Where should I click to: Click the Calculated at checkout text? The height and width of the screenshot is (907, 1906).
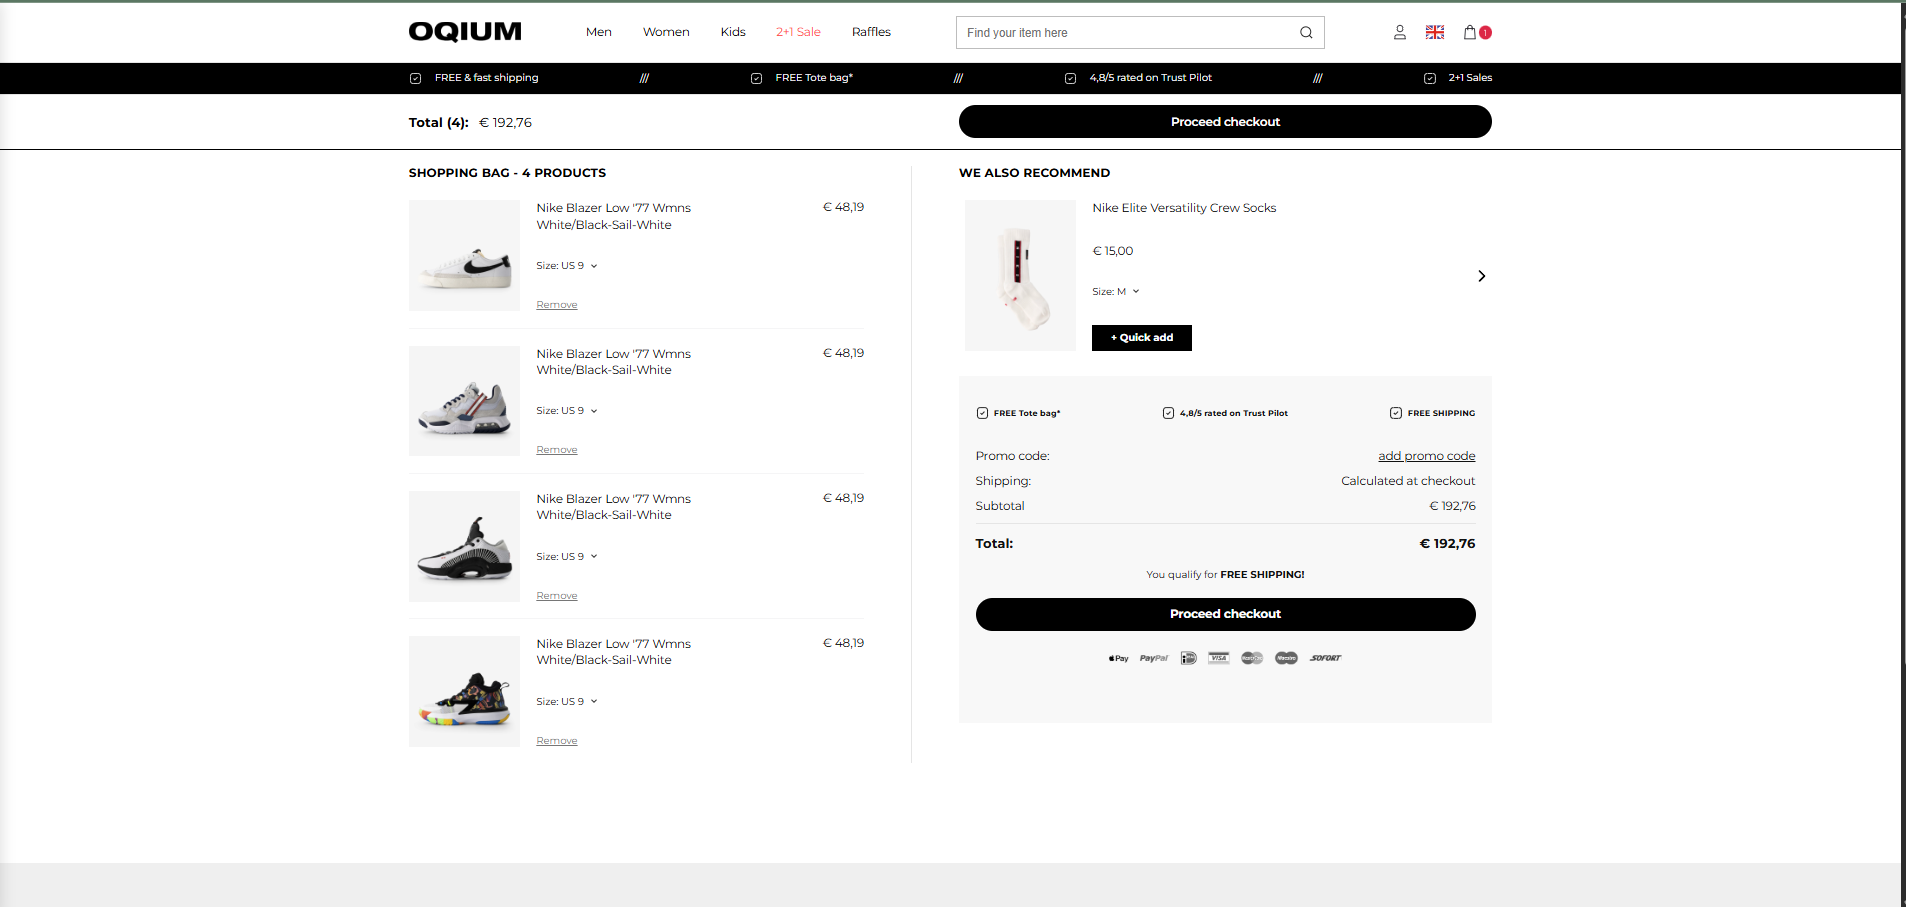point(1408,481)
